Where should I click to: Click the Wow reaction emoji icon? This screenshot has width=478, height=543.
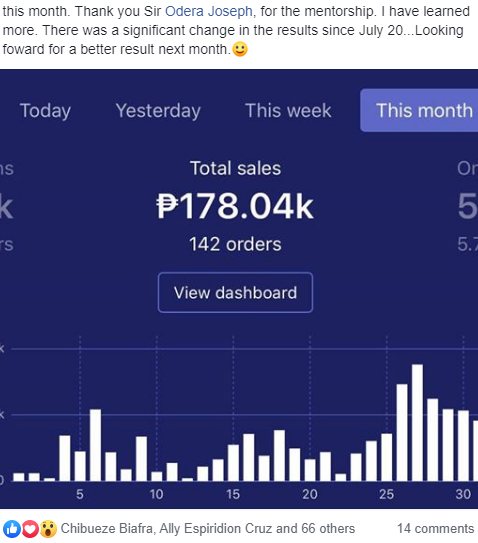click(x=48, y=529)
